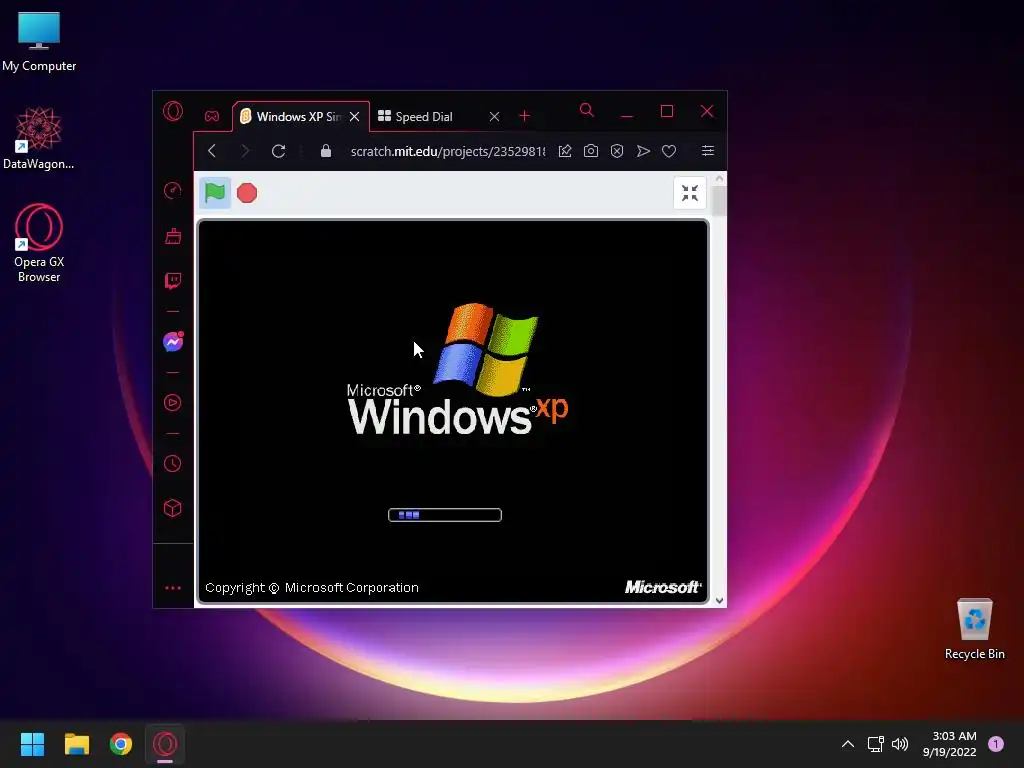Viewport: 1024px width, 768px height.
Task: Select the Opera GX Browser desktop shortcut
Action: [x=39, y=243]
